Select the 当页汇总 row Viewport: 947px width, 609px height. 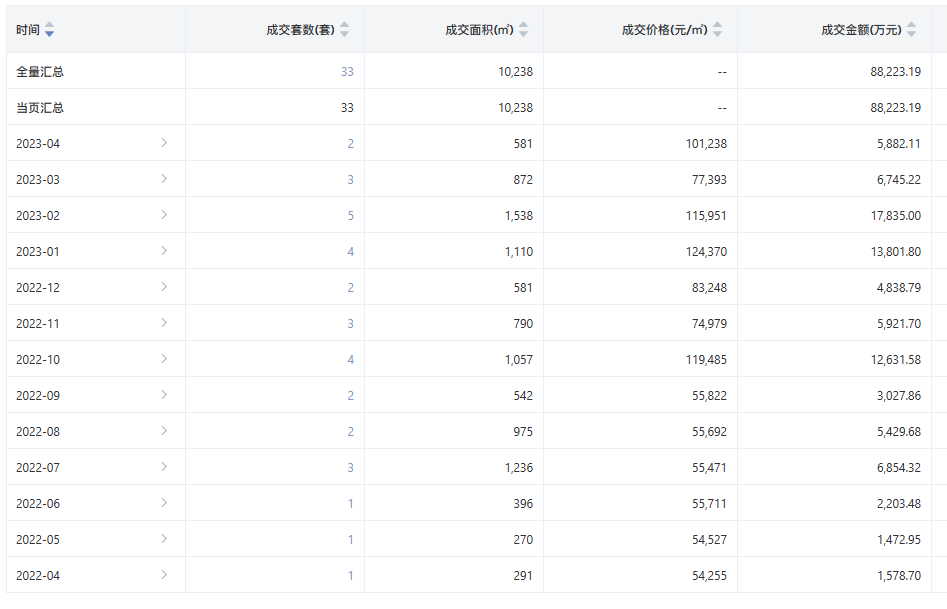[39, 107]
